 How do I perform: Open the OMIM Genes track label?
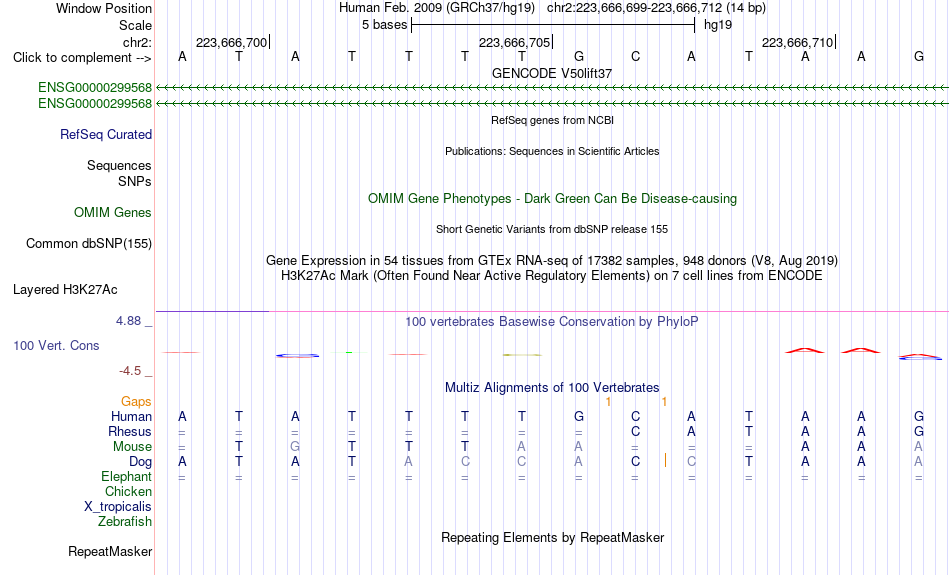(113, 213)
